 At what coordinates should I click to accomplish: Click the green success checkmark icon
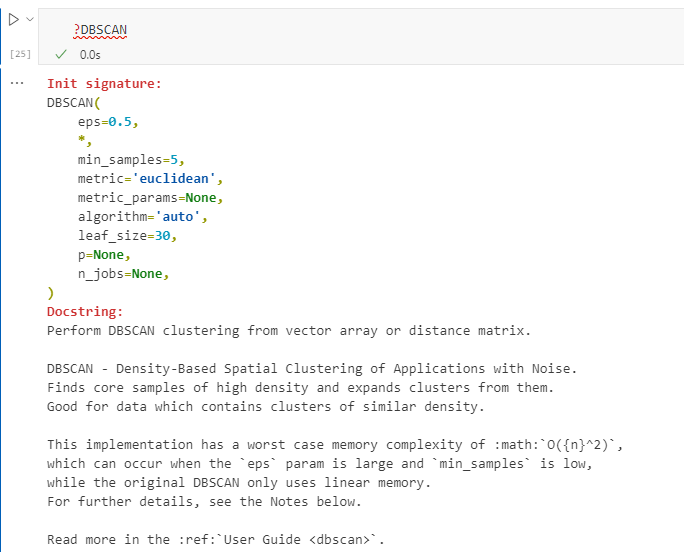61,55
